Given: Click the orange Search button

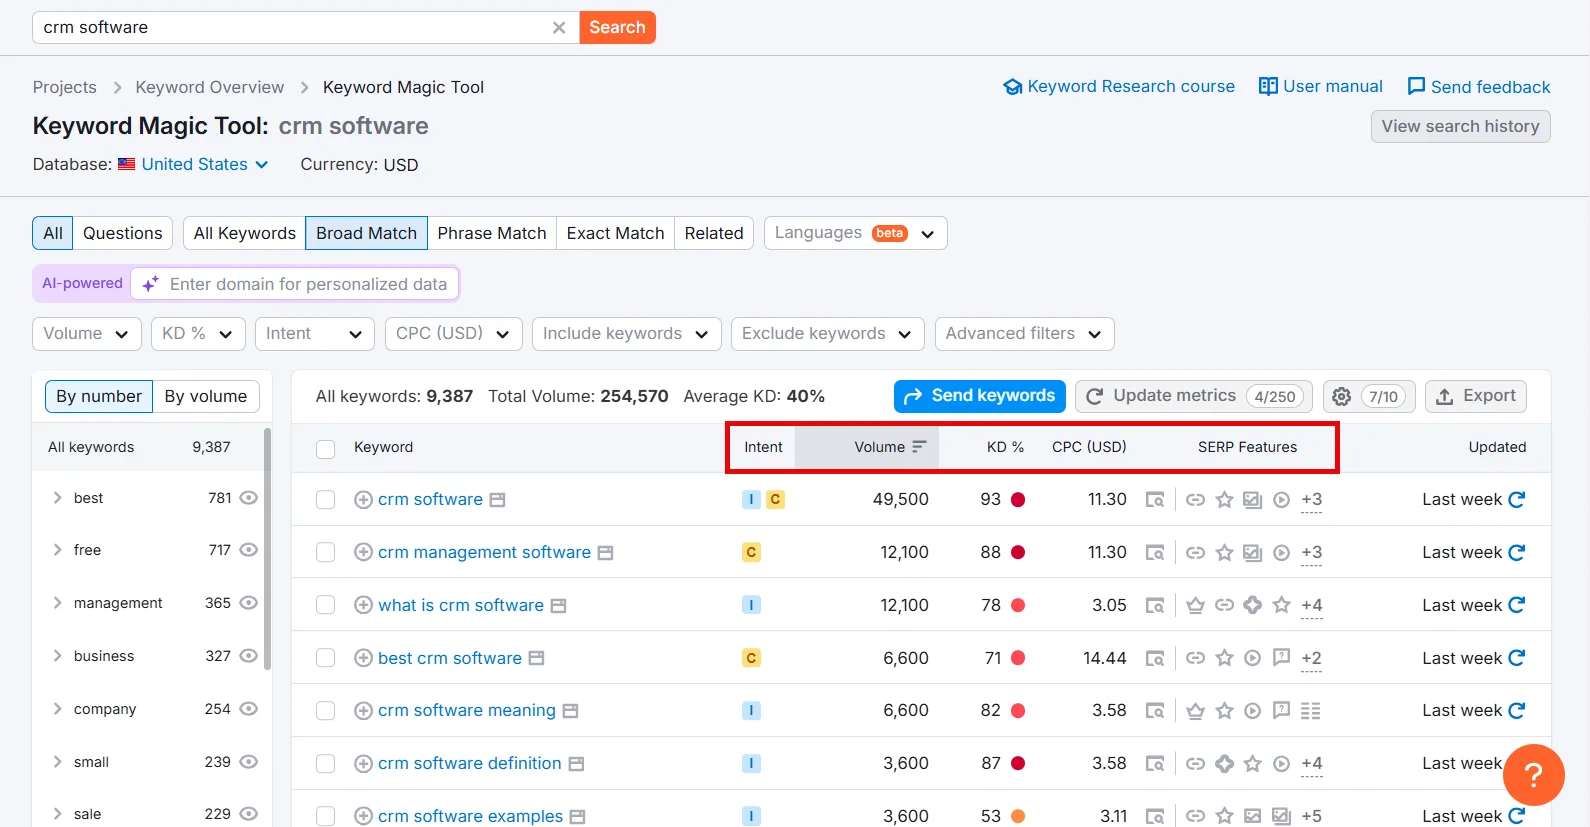Looking at the screenshot, I should pyautogui.click(x=617, y=28).
